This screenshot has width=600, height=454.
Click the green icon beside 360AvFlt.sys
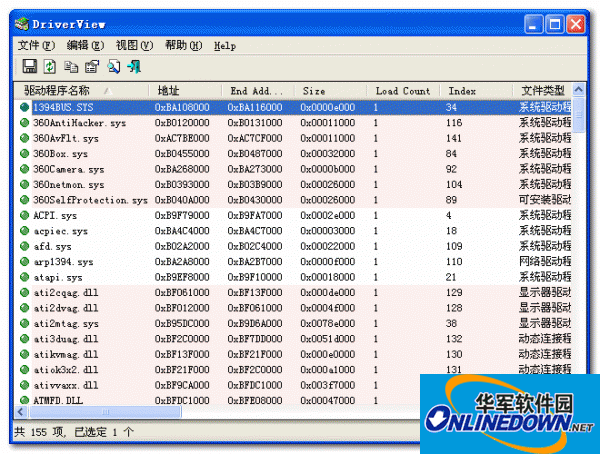(24, 138)
